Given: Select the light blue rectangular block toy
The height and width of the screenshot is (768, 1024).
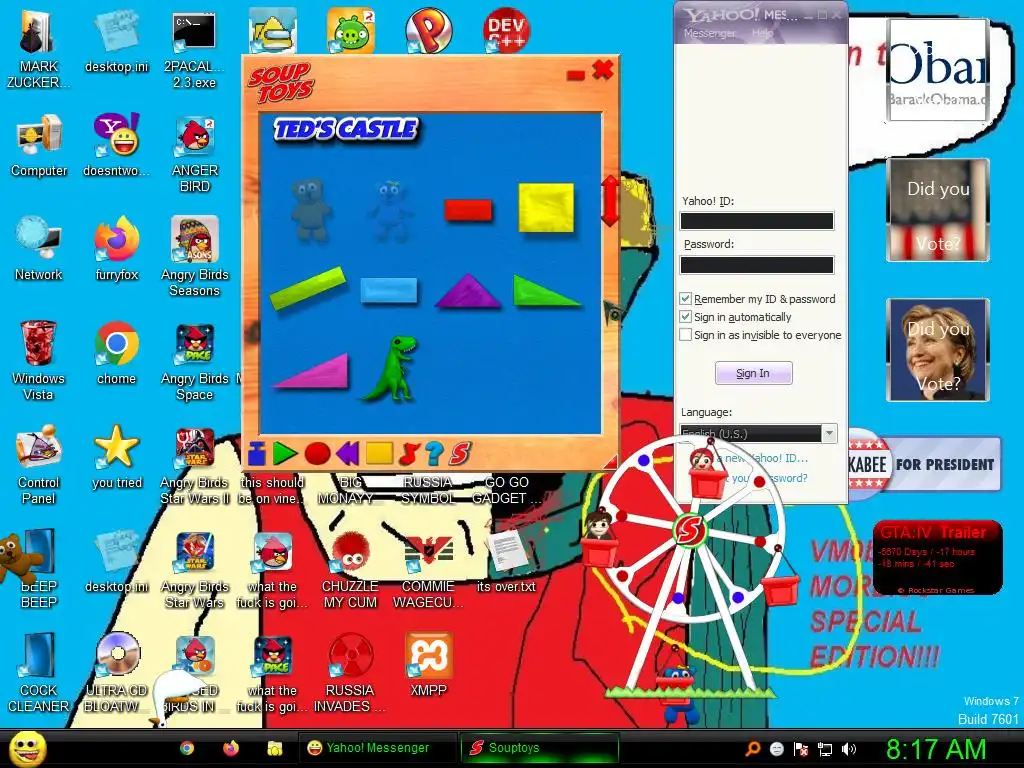Looking at the screenshot, I should [x=389, y=290].
